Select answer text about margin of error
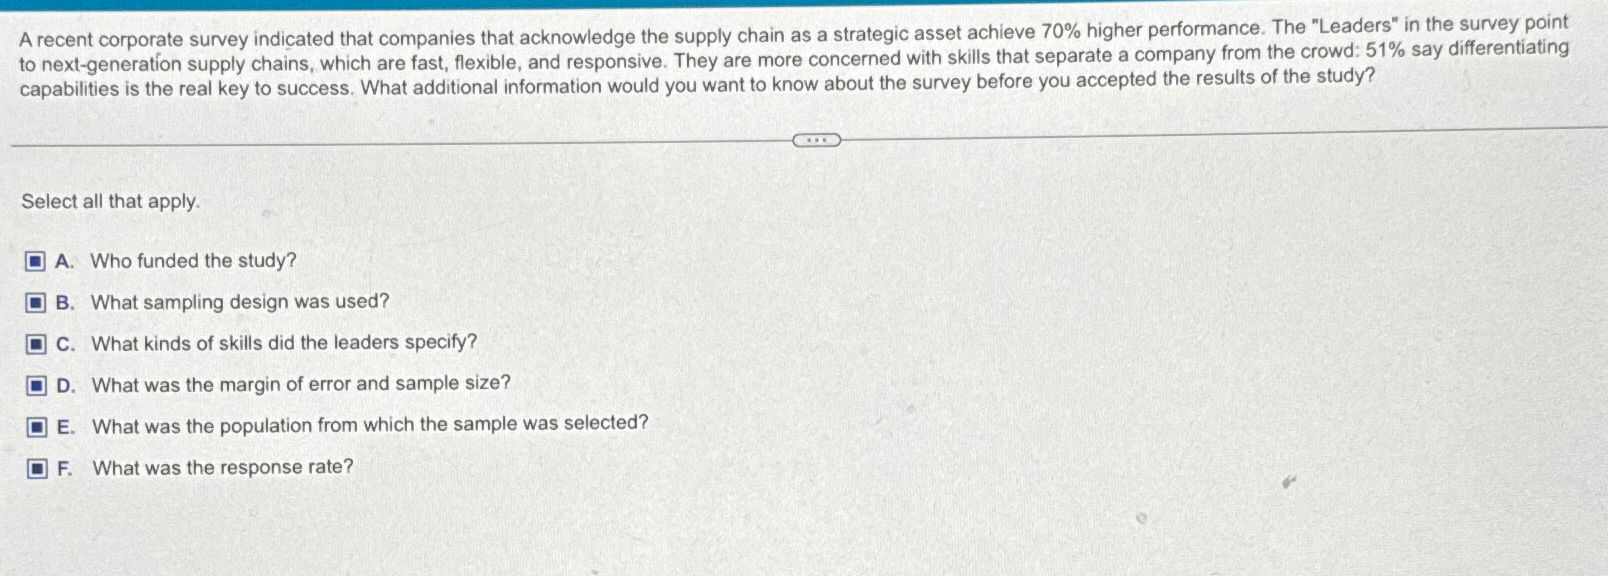This screenshot has height=576, width=1608. click(301, 384)
